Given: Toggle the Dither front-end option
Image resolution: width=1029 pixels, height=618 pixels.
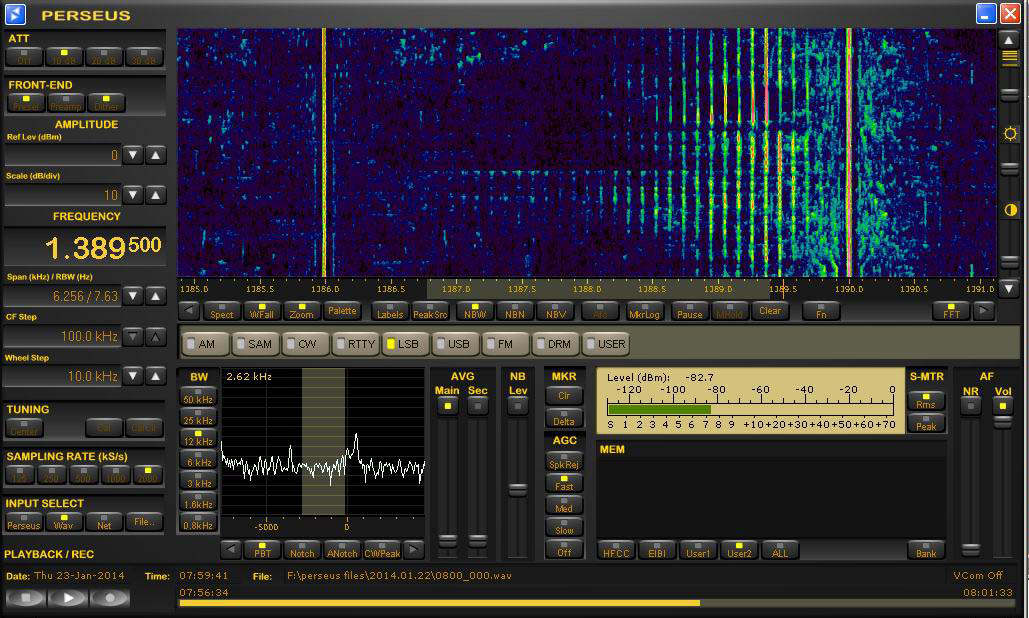Looking at the screenshot, I should coord(106,103).
